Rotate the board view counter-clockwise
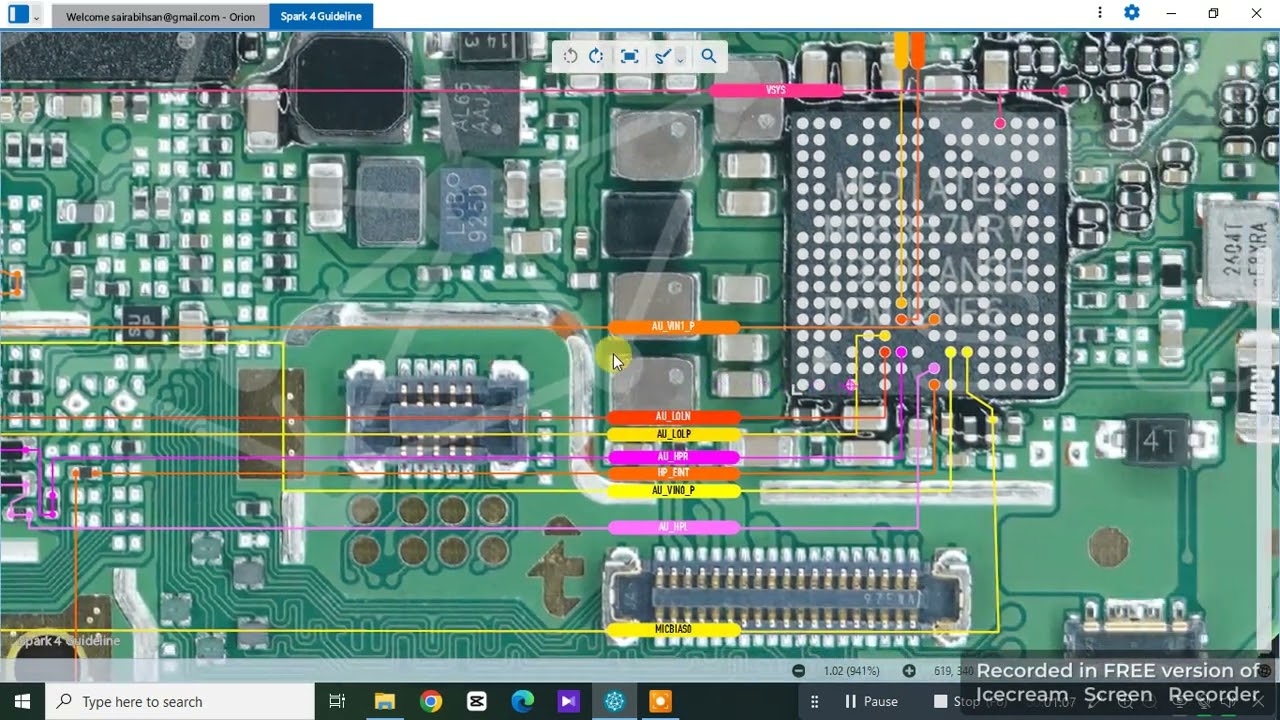 (570, 56)
